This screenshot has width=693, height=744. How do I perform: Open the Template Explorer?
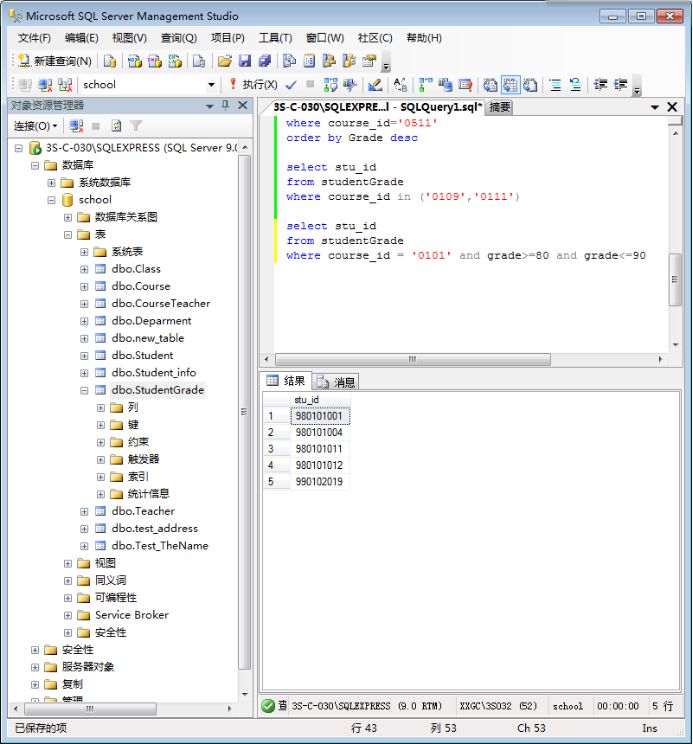349,61
